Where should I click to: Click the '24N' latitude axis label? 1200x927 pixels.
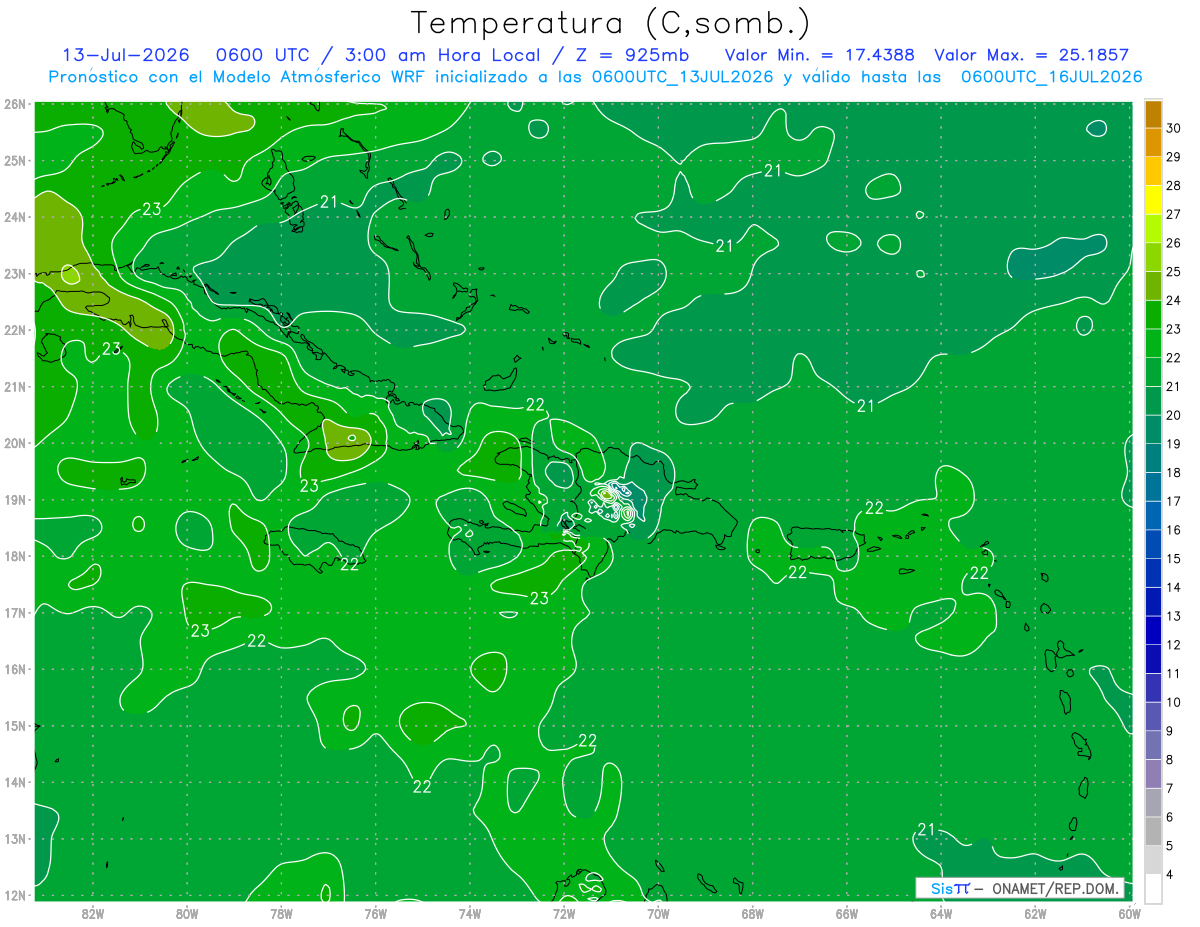pos(15,217)
